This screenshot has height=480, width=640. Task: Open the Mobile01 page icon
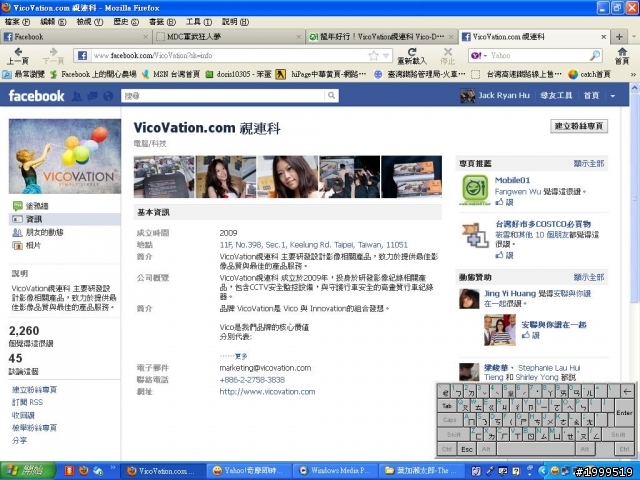(x=475, y=189)
